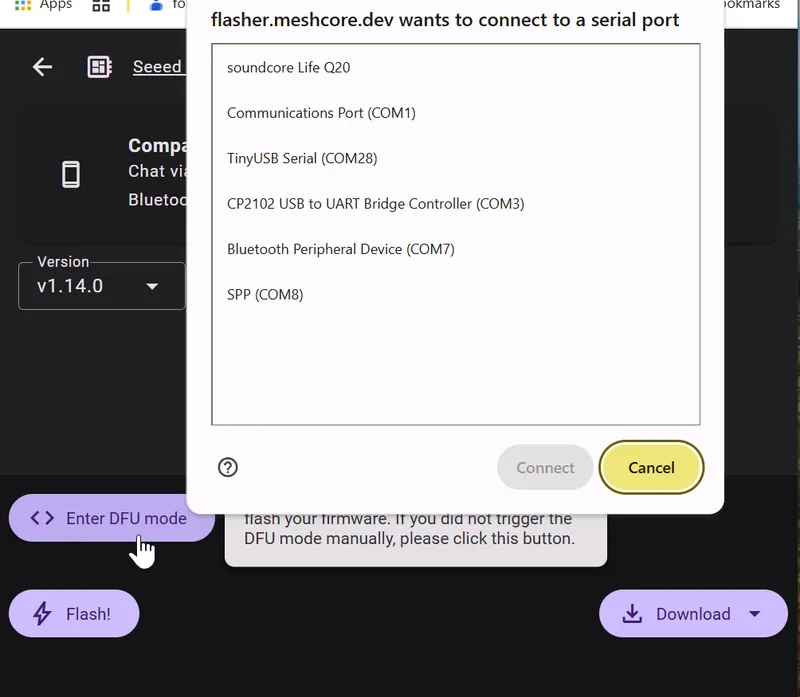Click the smartphone icon on the compatibility card
800x697 pixels.
pyautogui.click(x=71, y=173)
